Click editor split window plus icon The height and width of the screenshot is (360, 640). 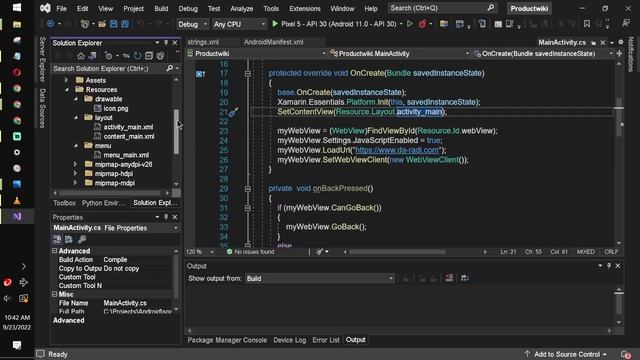619,53
